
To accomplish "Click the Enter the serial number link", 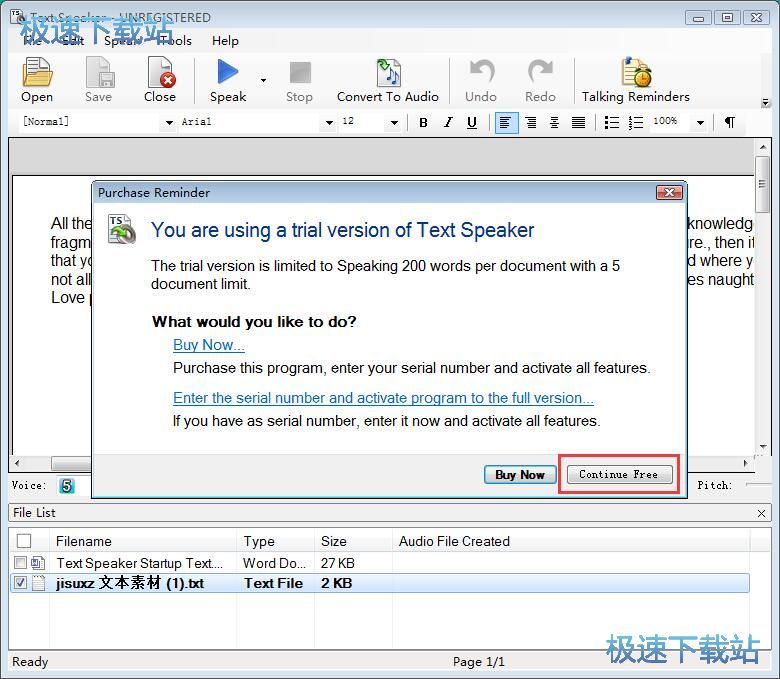I will [x=383, y=398].
